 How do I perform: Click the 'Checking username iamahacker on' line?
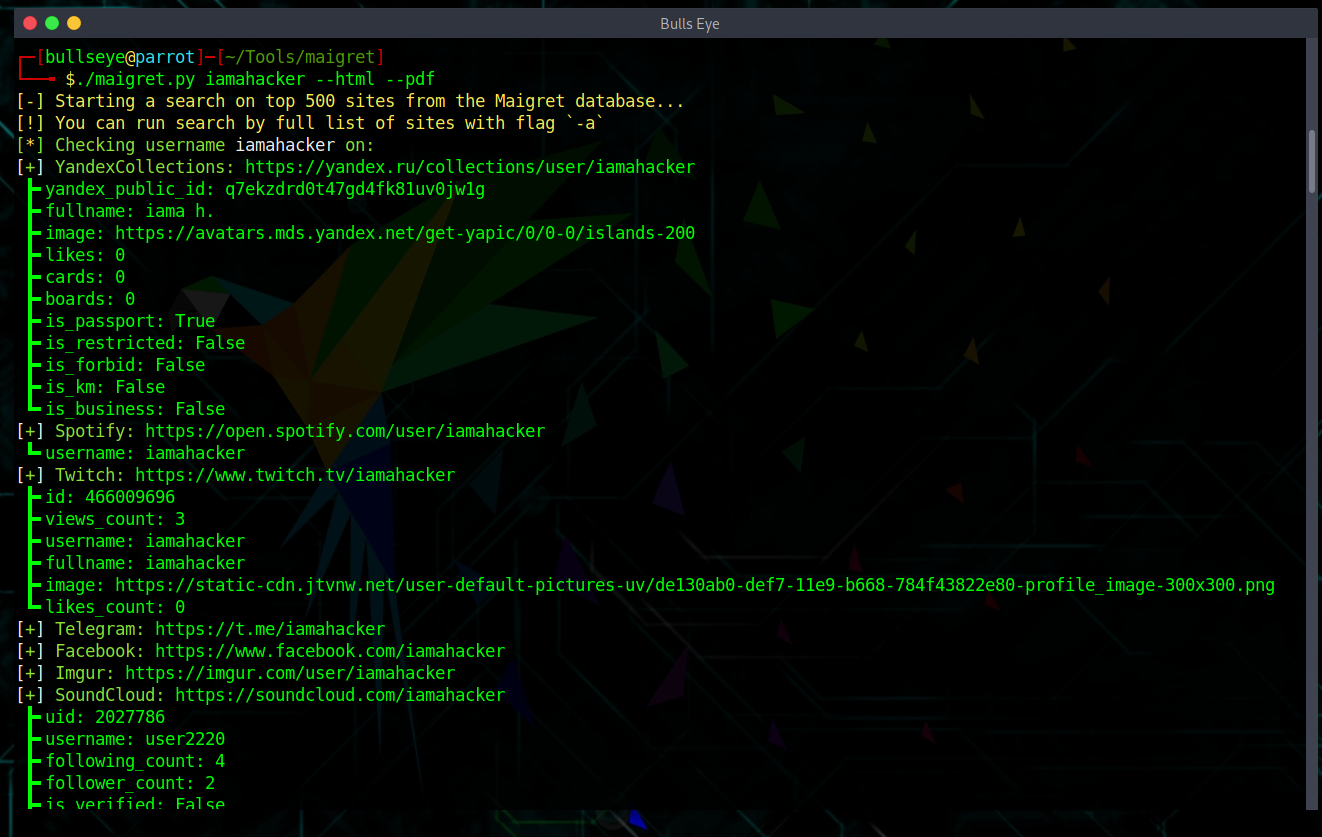[x=195, y=145]
